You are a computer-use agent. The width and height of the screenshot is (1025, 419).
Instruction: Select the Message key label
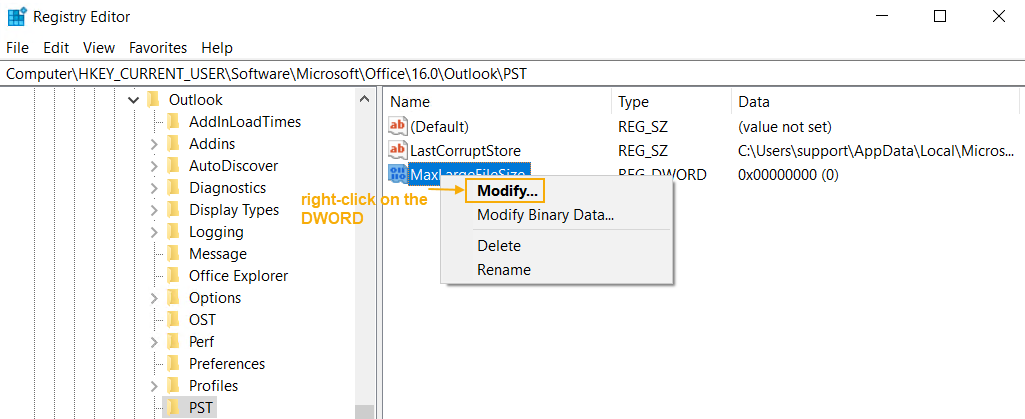coord(218,254)
